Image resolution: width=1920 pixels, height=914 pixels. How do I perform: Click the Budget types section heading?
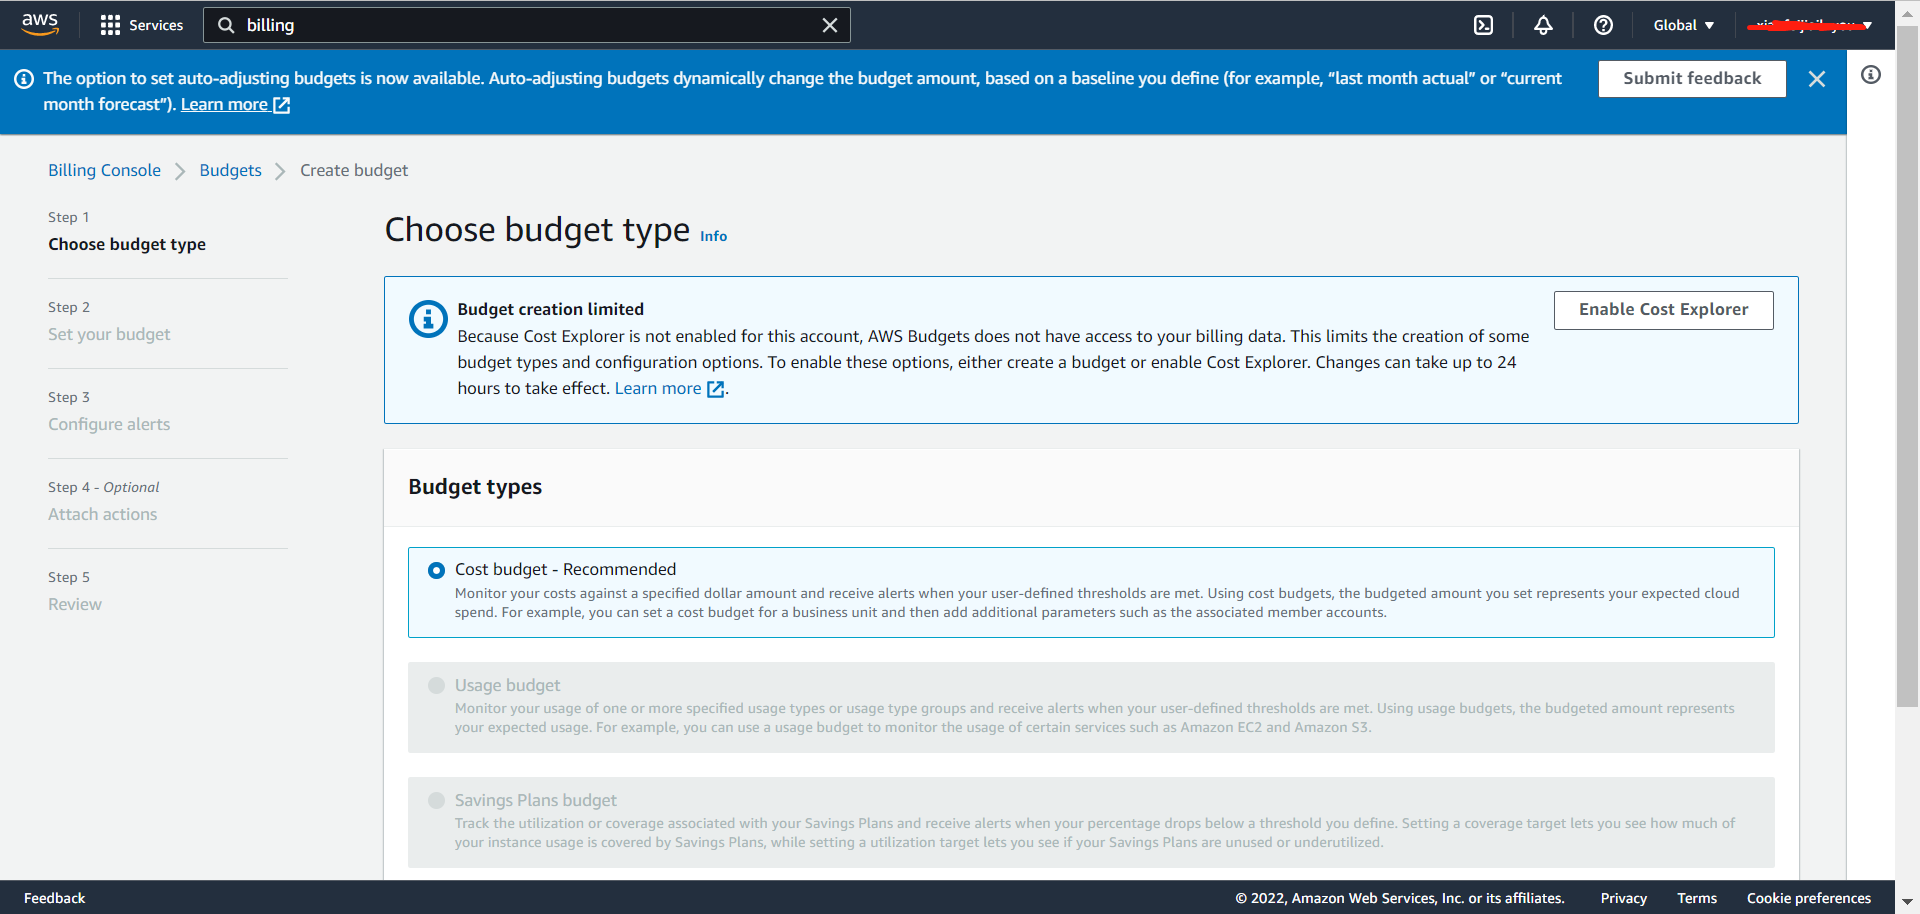[475, 487]
